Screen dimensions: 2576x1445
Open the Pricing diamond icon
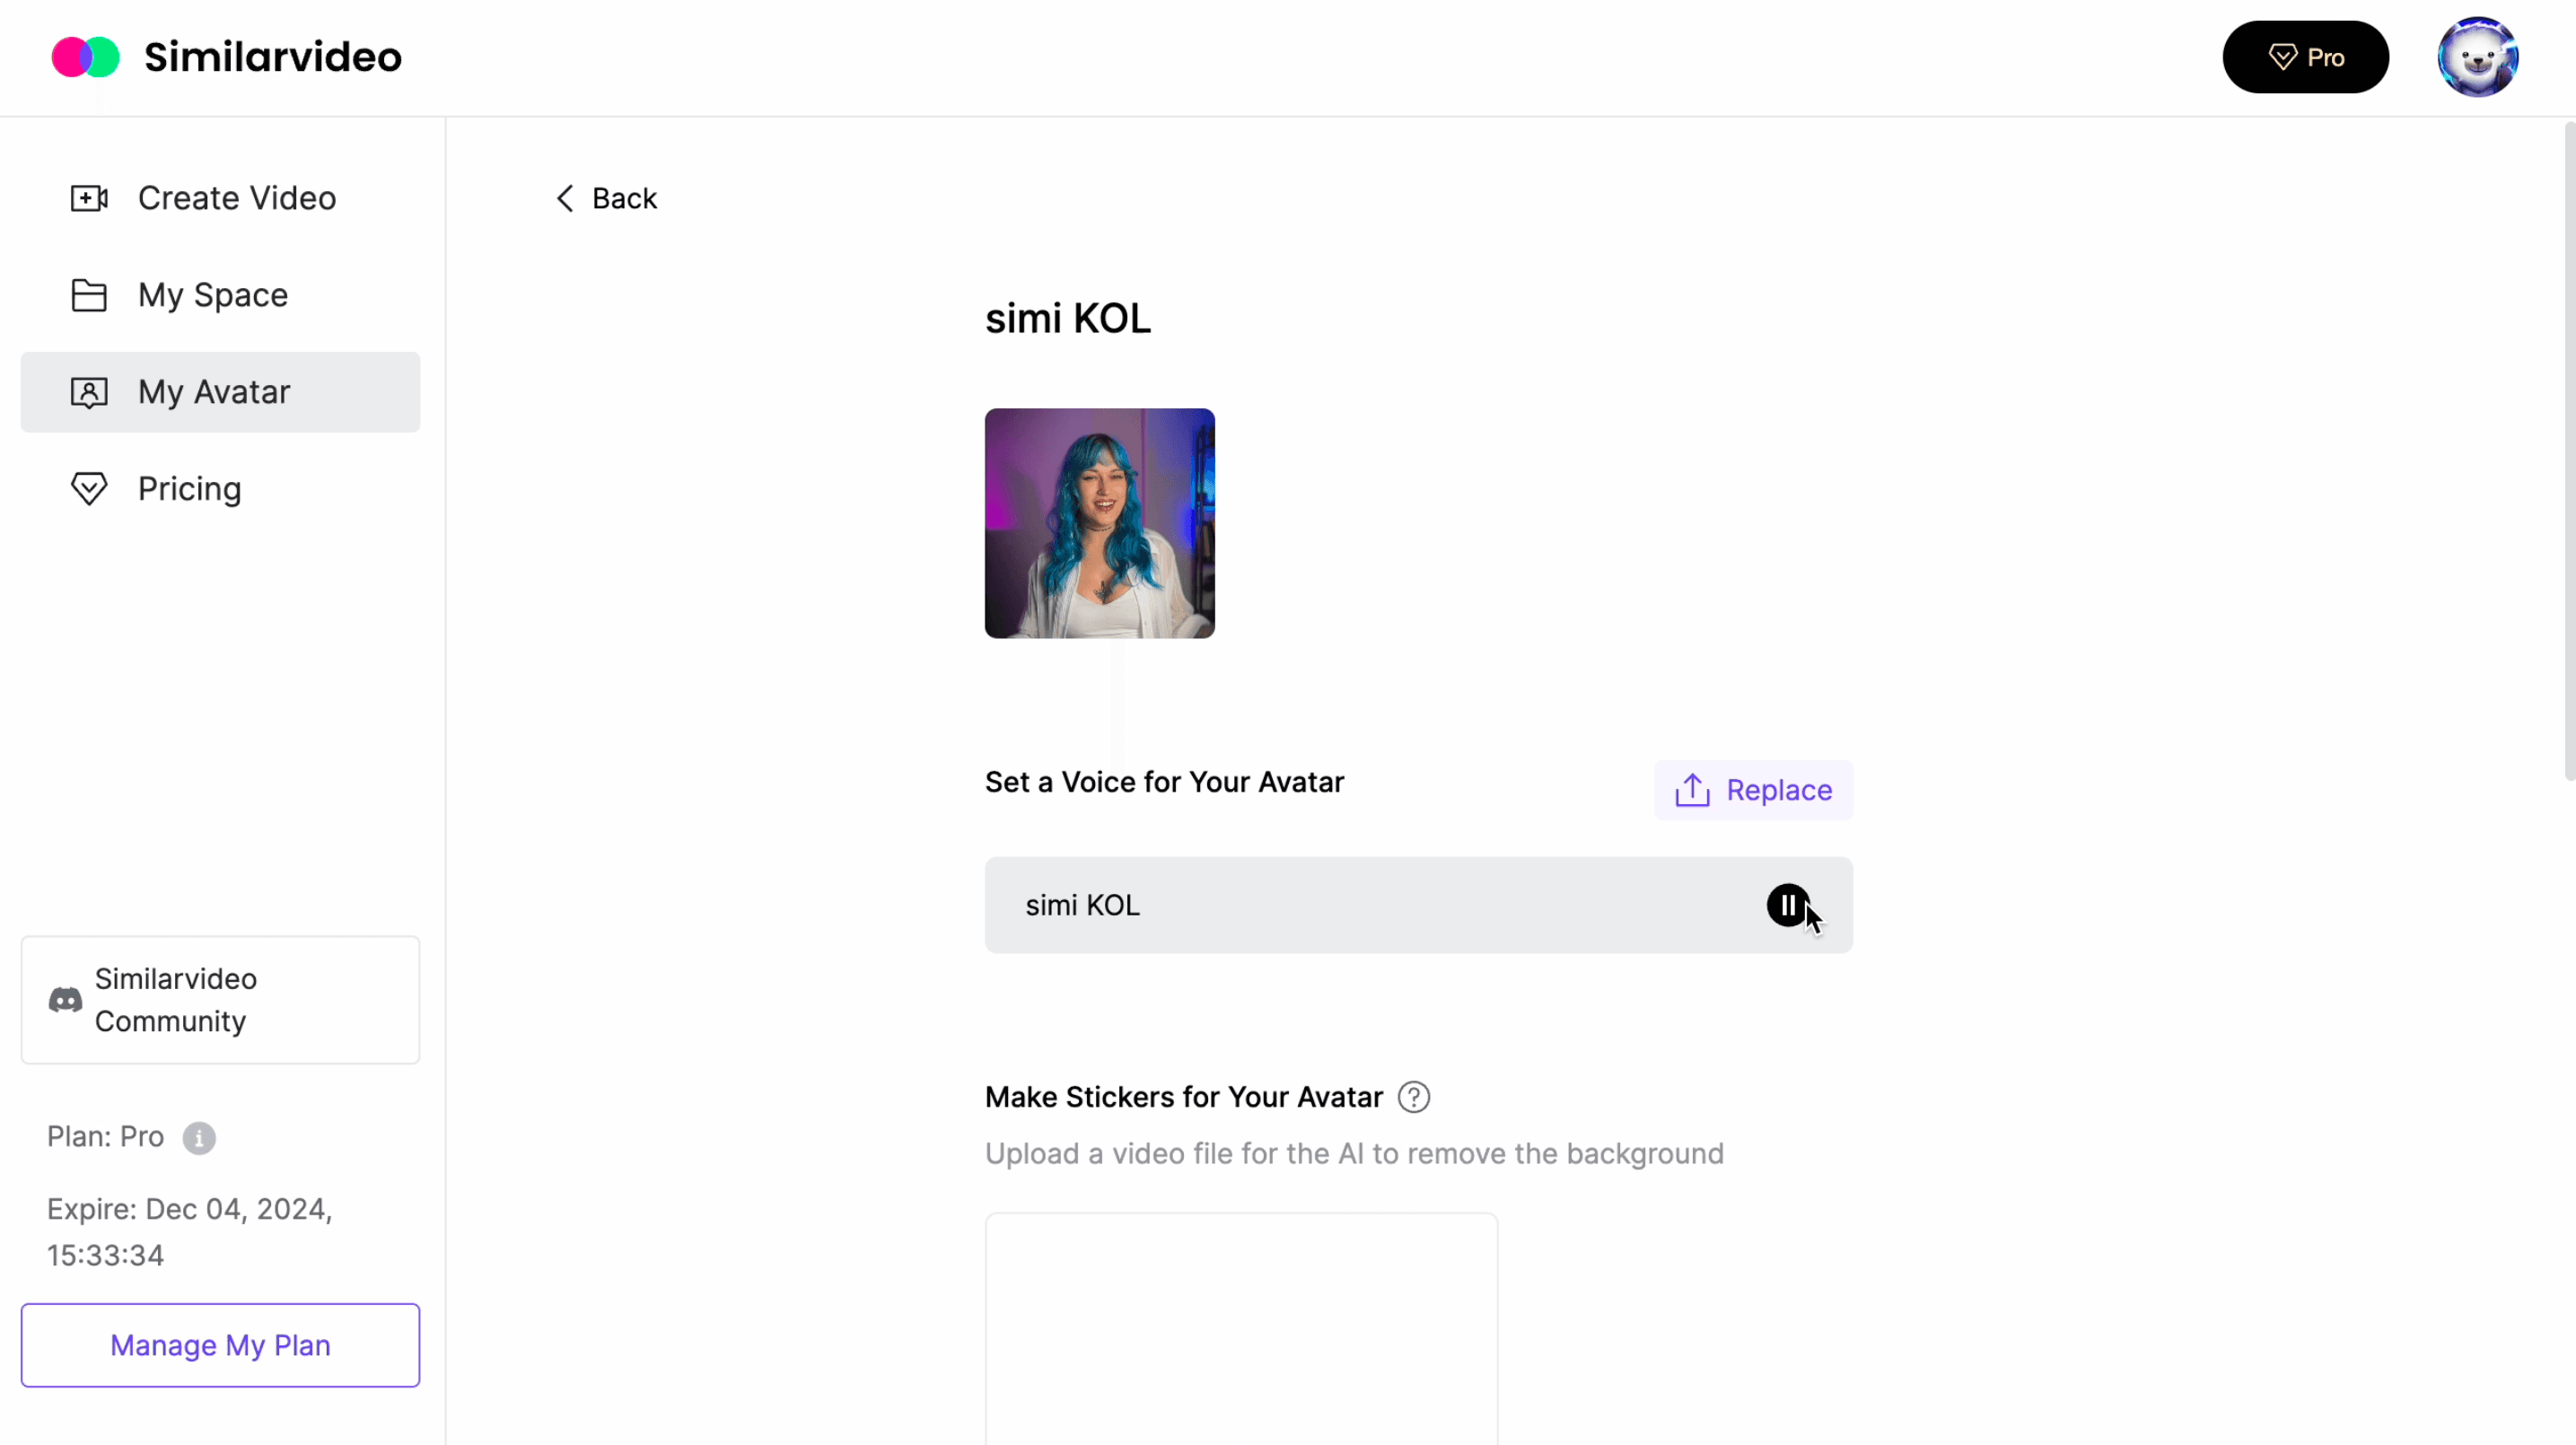click(89, 489)
